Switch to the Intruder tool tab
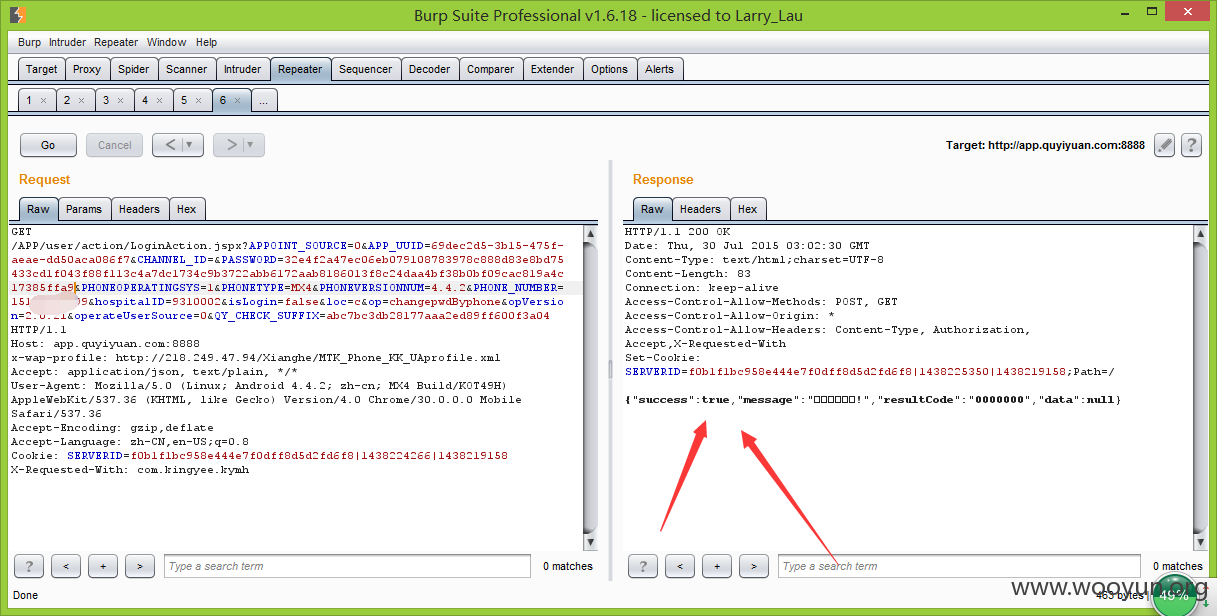The height and width of the screenshot is (616, 1217). tap(243, 69)
